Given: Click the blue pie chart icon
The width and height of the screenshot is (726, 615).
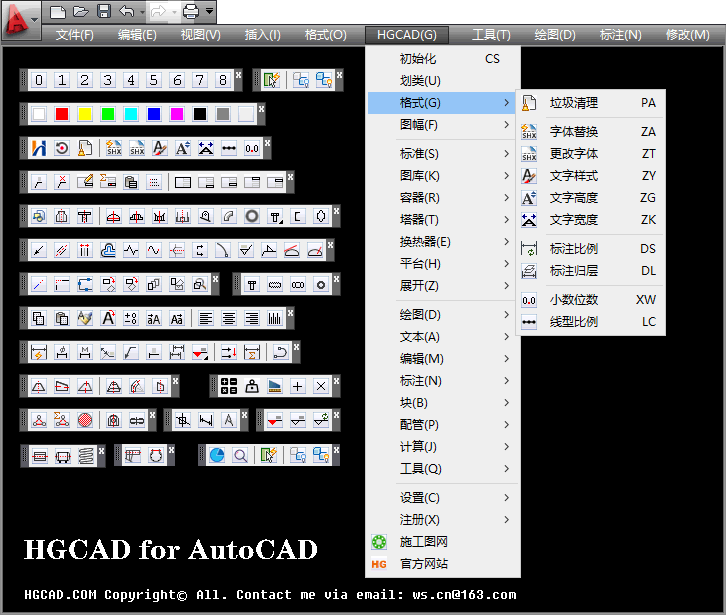Looking at the screenshot, I should coord(217,455).
